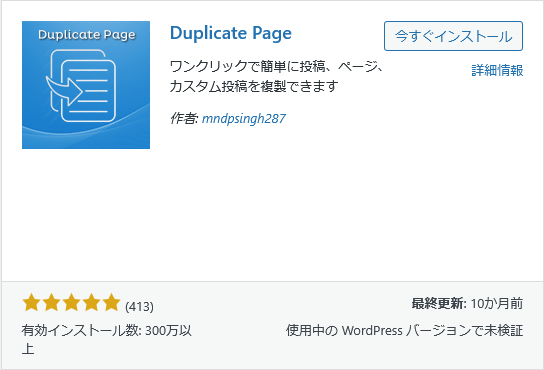This screenshot has height=370, width=544.
Task: Open the 詳細情報 link
Action: pos(497,70)
